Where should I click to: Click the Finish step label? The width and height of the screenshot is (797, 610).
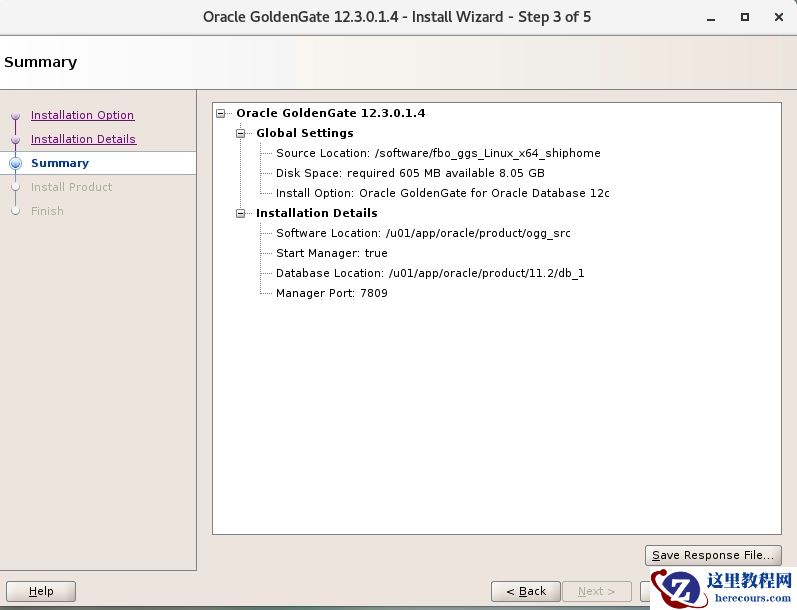47,211
